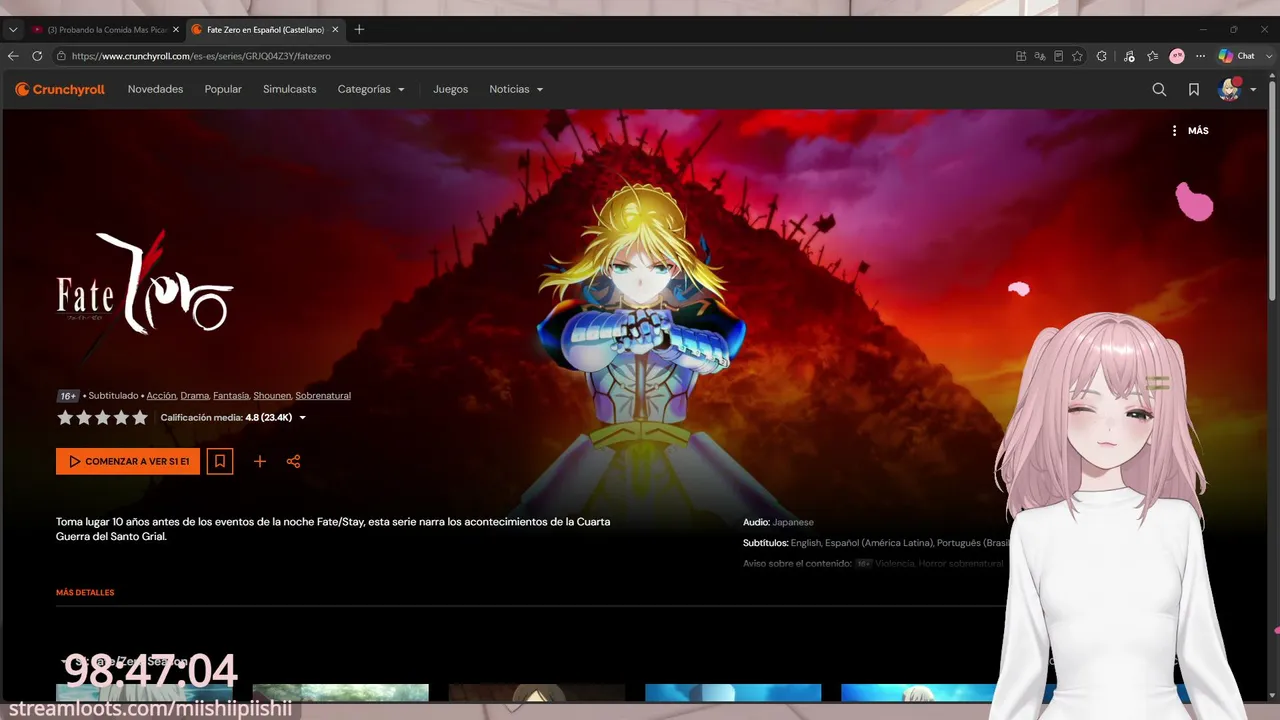The image size is (1280, 720).
Task: Open the MÁS options menu
Action: (x=1190, y=131)
